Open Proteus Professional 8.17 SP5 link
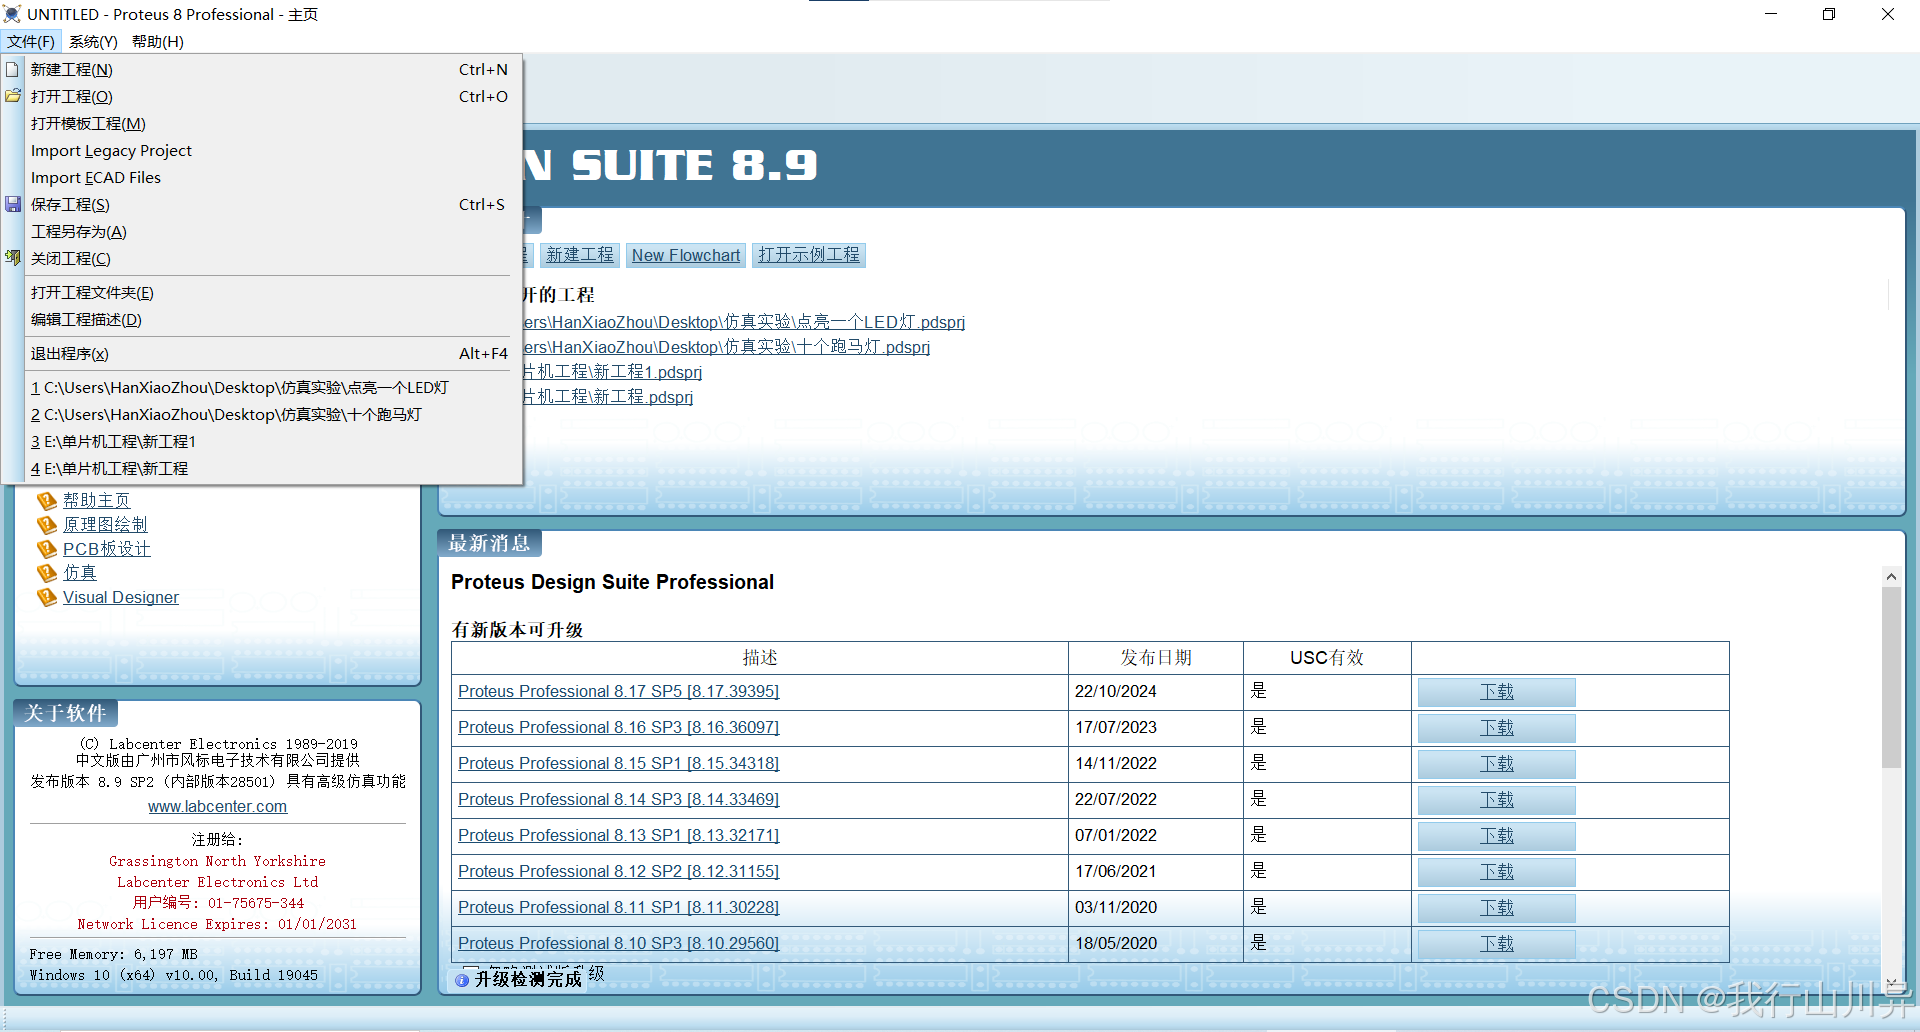 [618, 691]
